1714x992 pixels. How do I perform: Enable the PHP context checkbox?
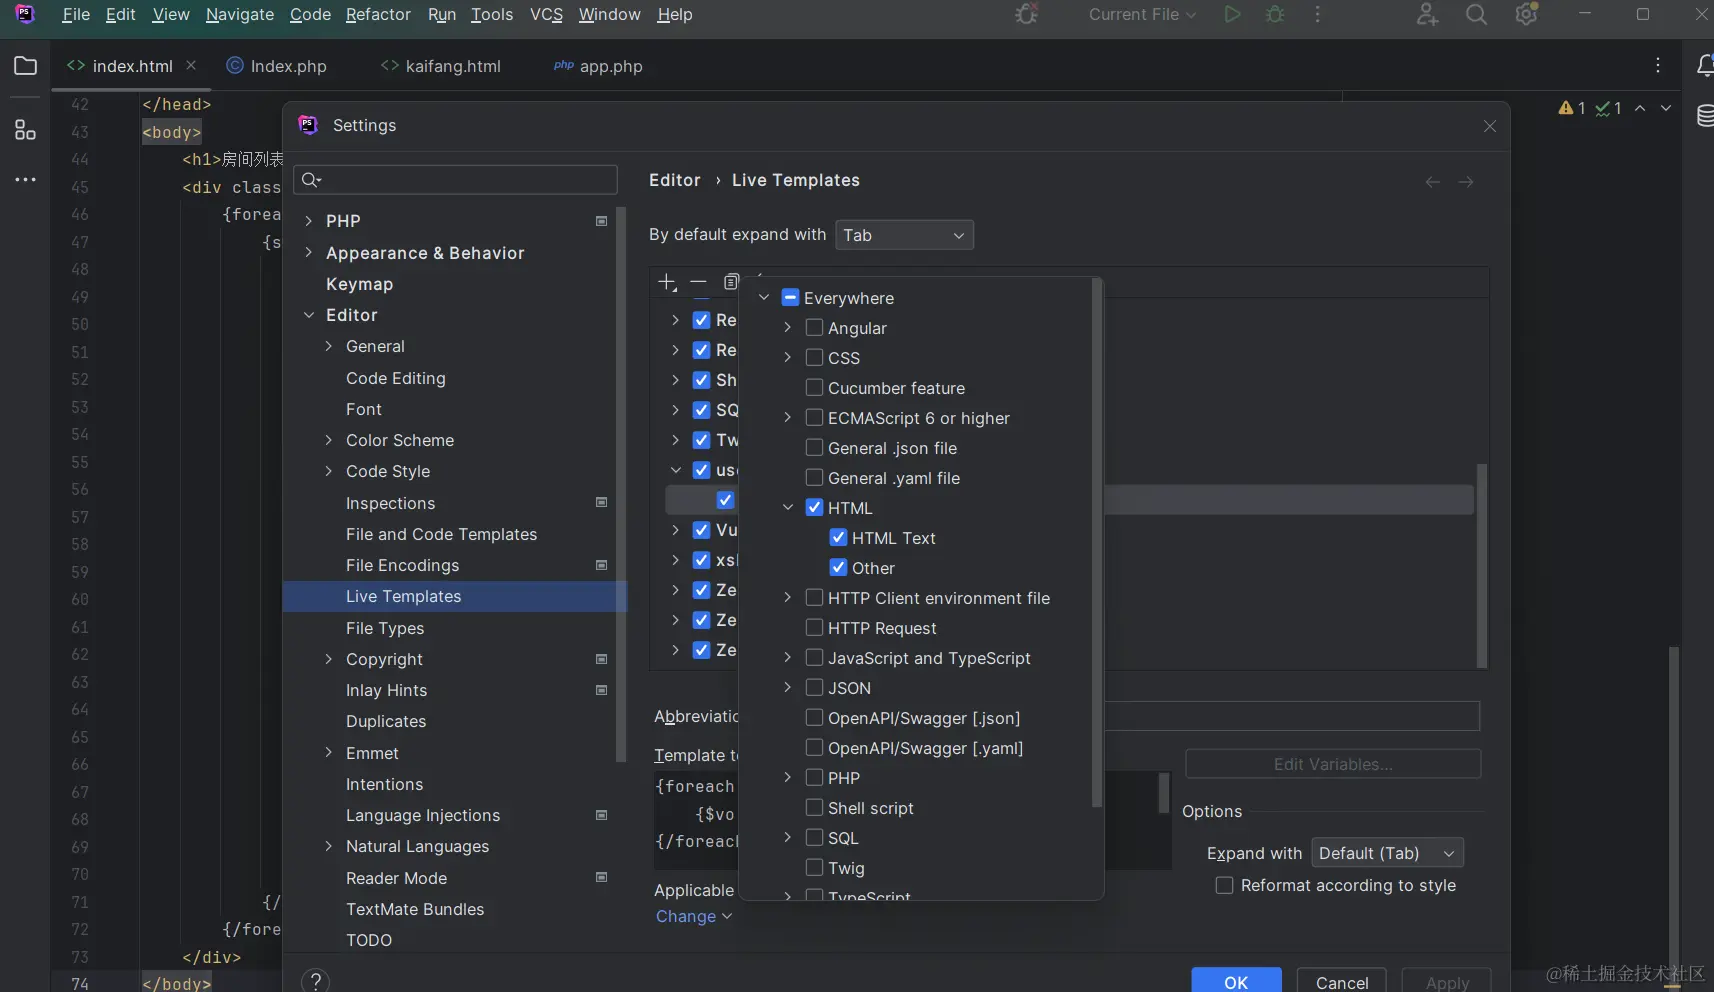coord(814,778)
